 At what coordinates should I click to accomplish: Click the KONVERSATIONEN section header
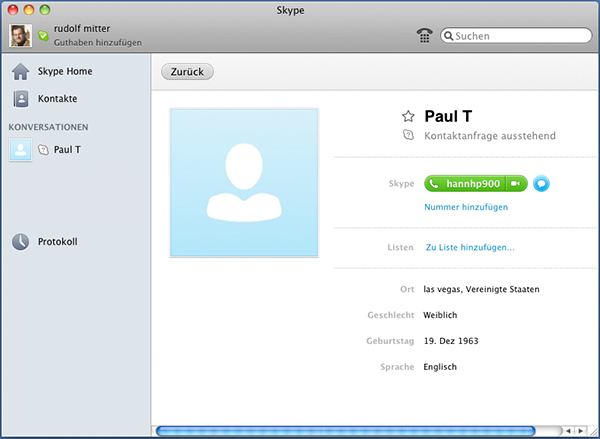(x=49, y=127)
